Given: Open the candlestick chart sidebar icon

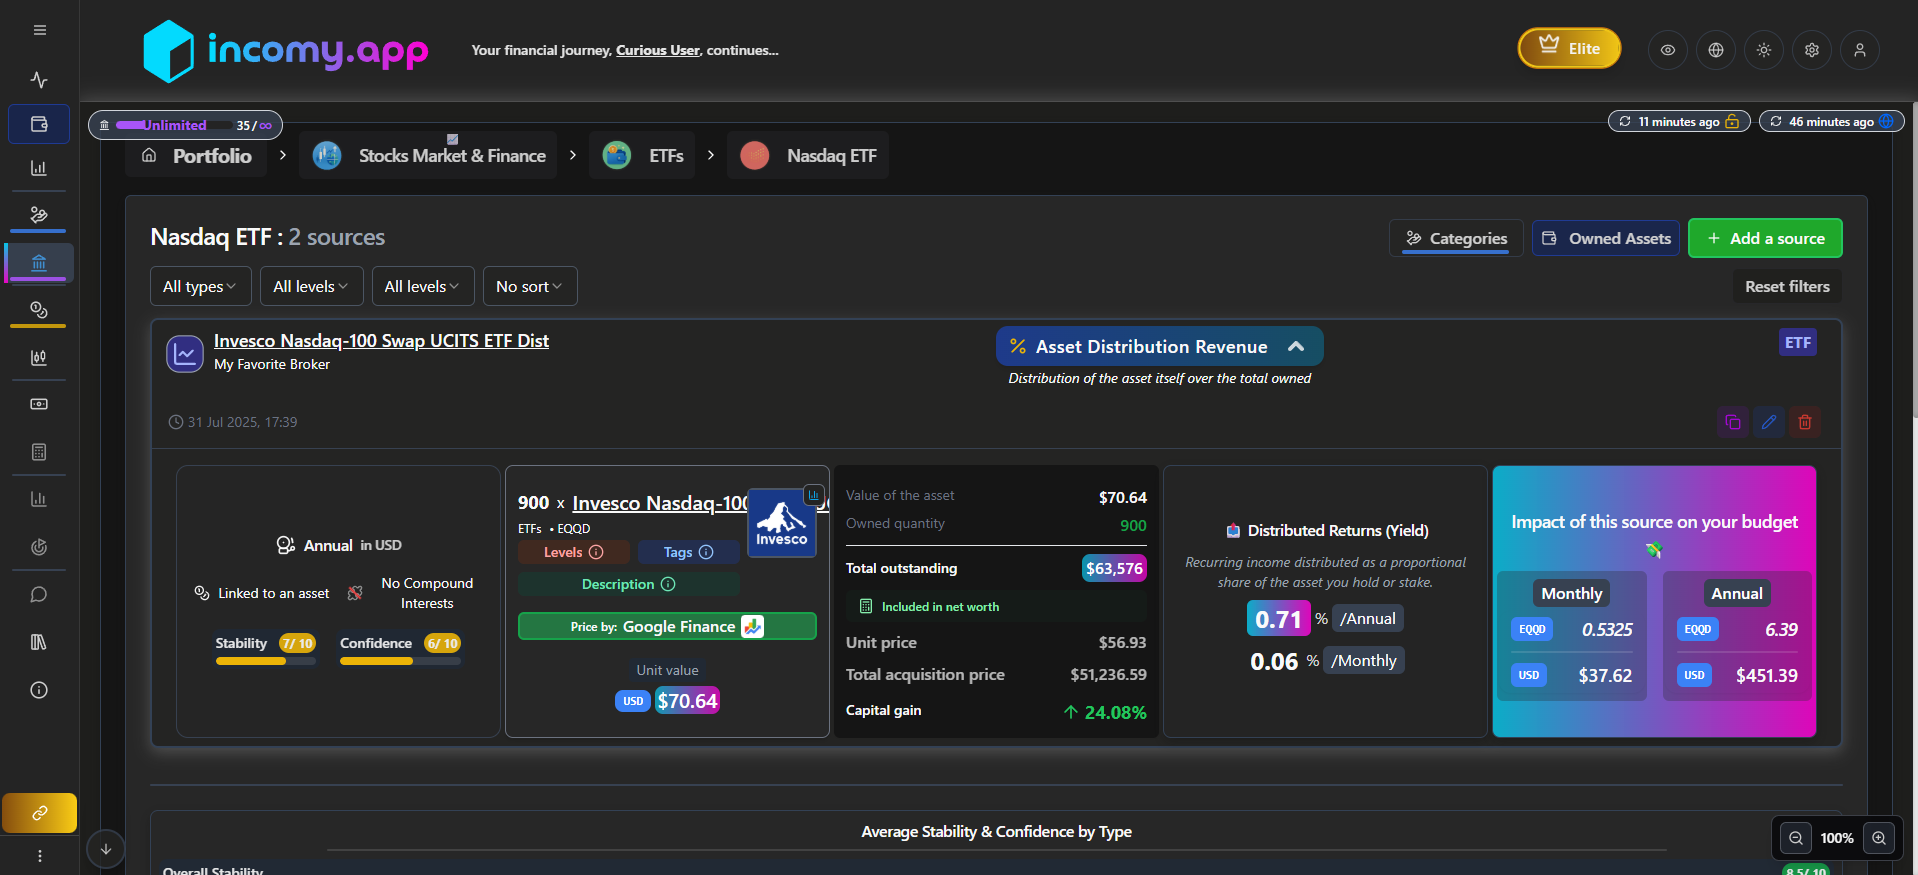Looking at the screenshot, I should (39, 357).
